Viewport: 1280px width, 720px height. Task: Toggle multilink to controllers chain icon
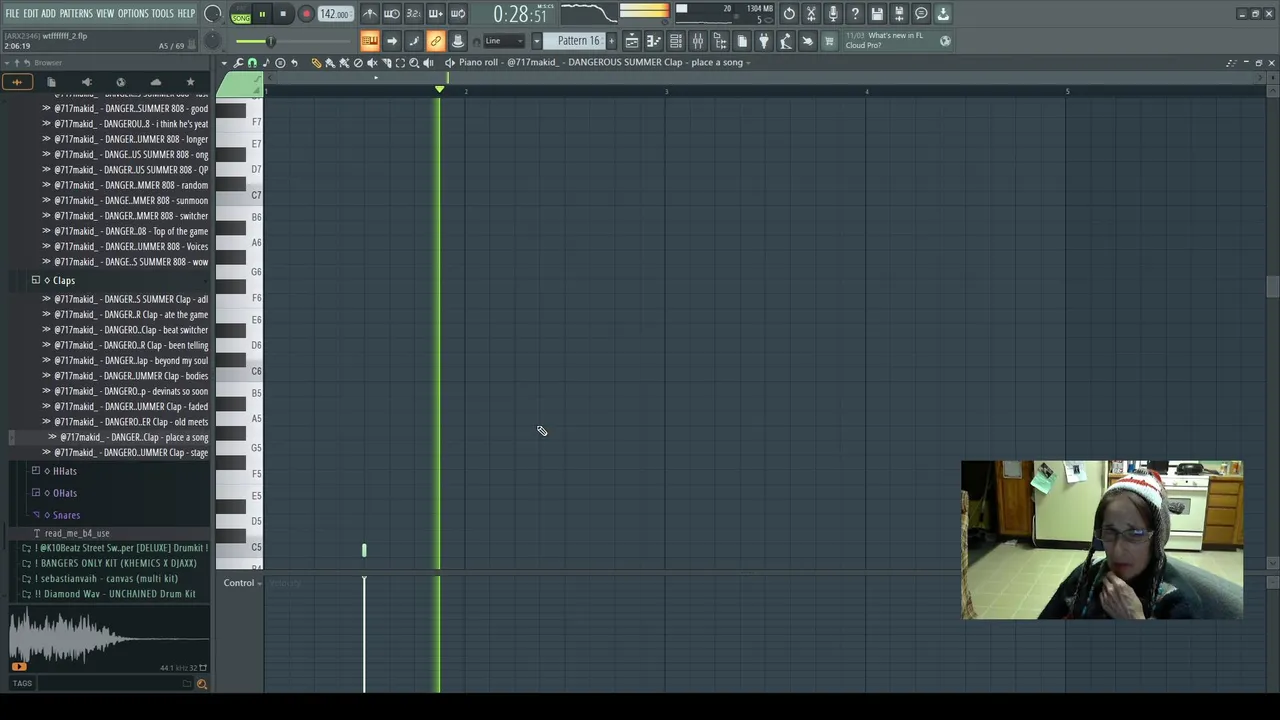tap(435, 41)
